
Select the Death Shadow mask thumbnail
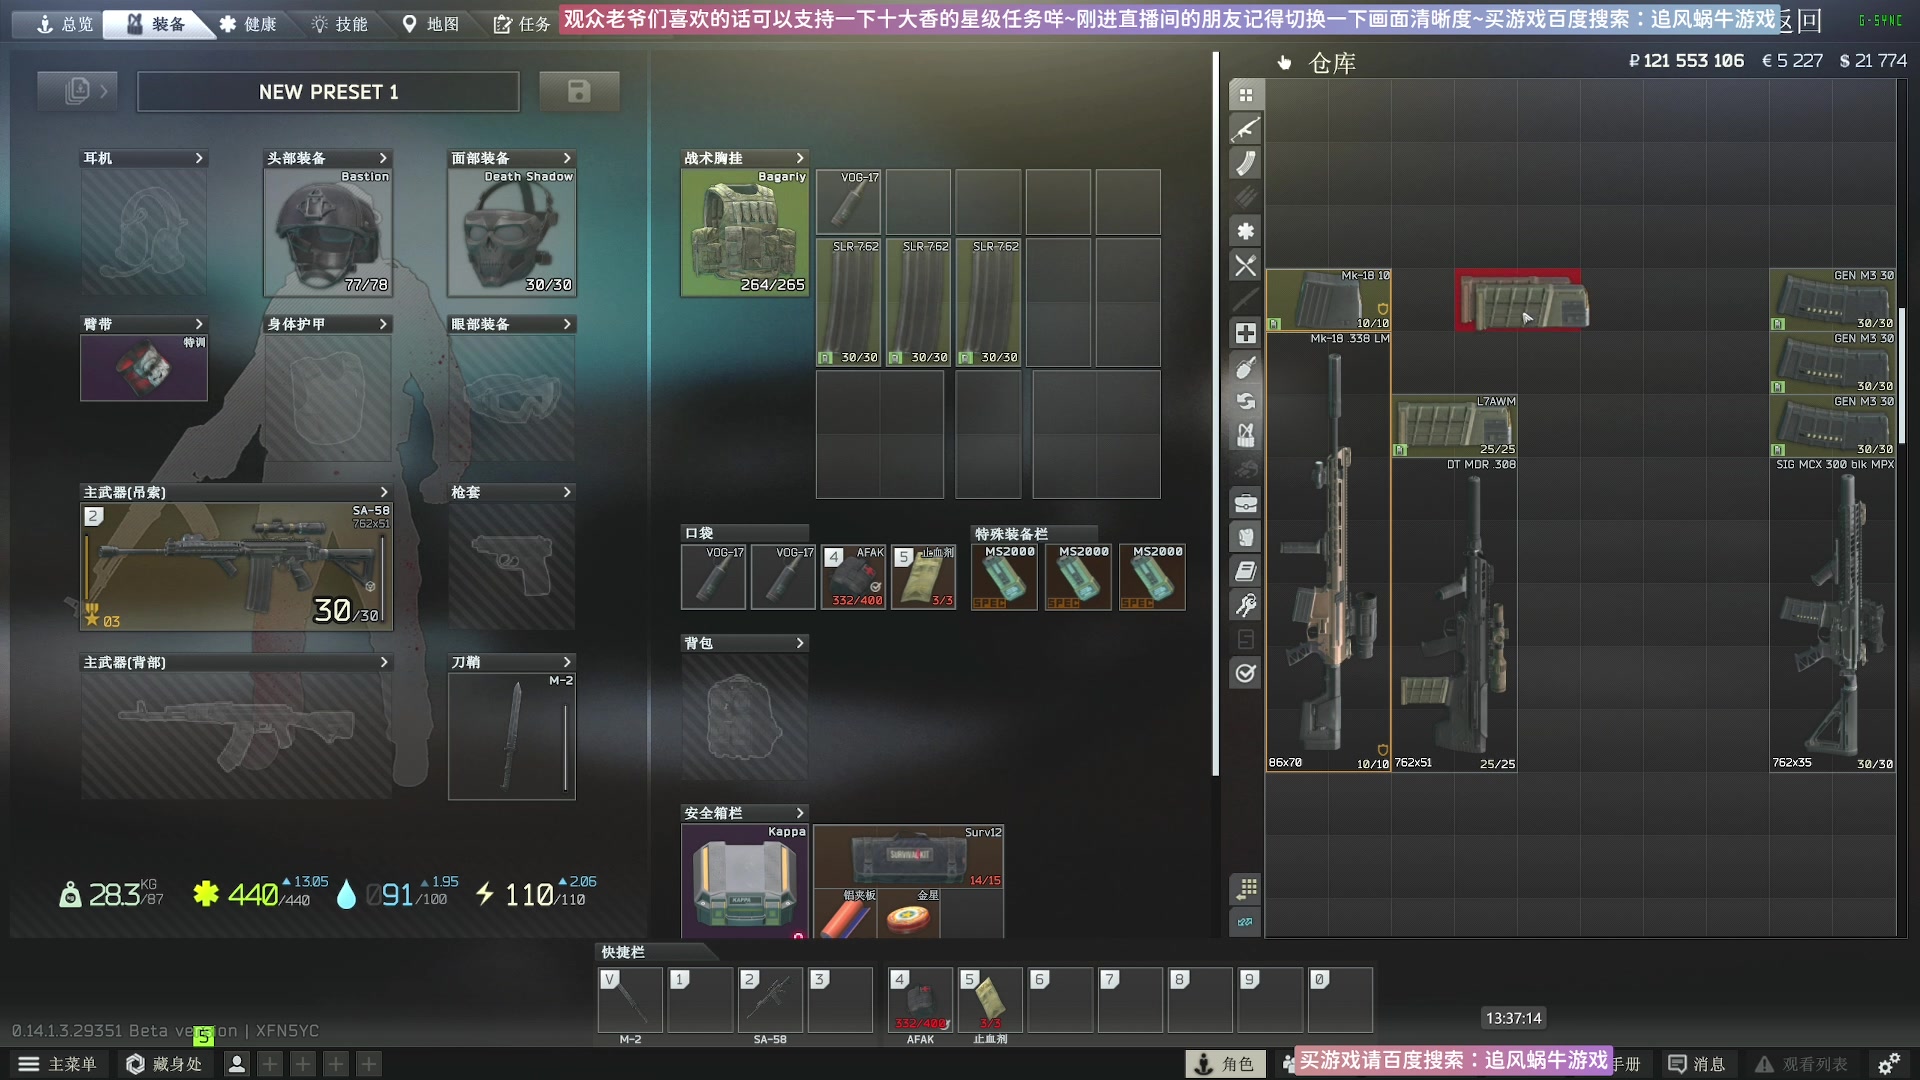[512, 233]
